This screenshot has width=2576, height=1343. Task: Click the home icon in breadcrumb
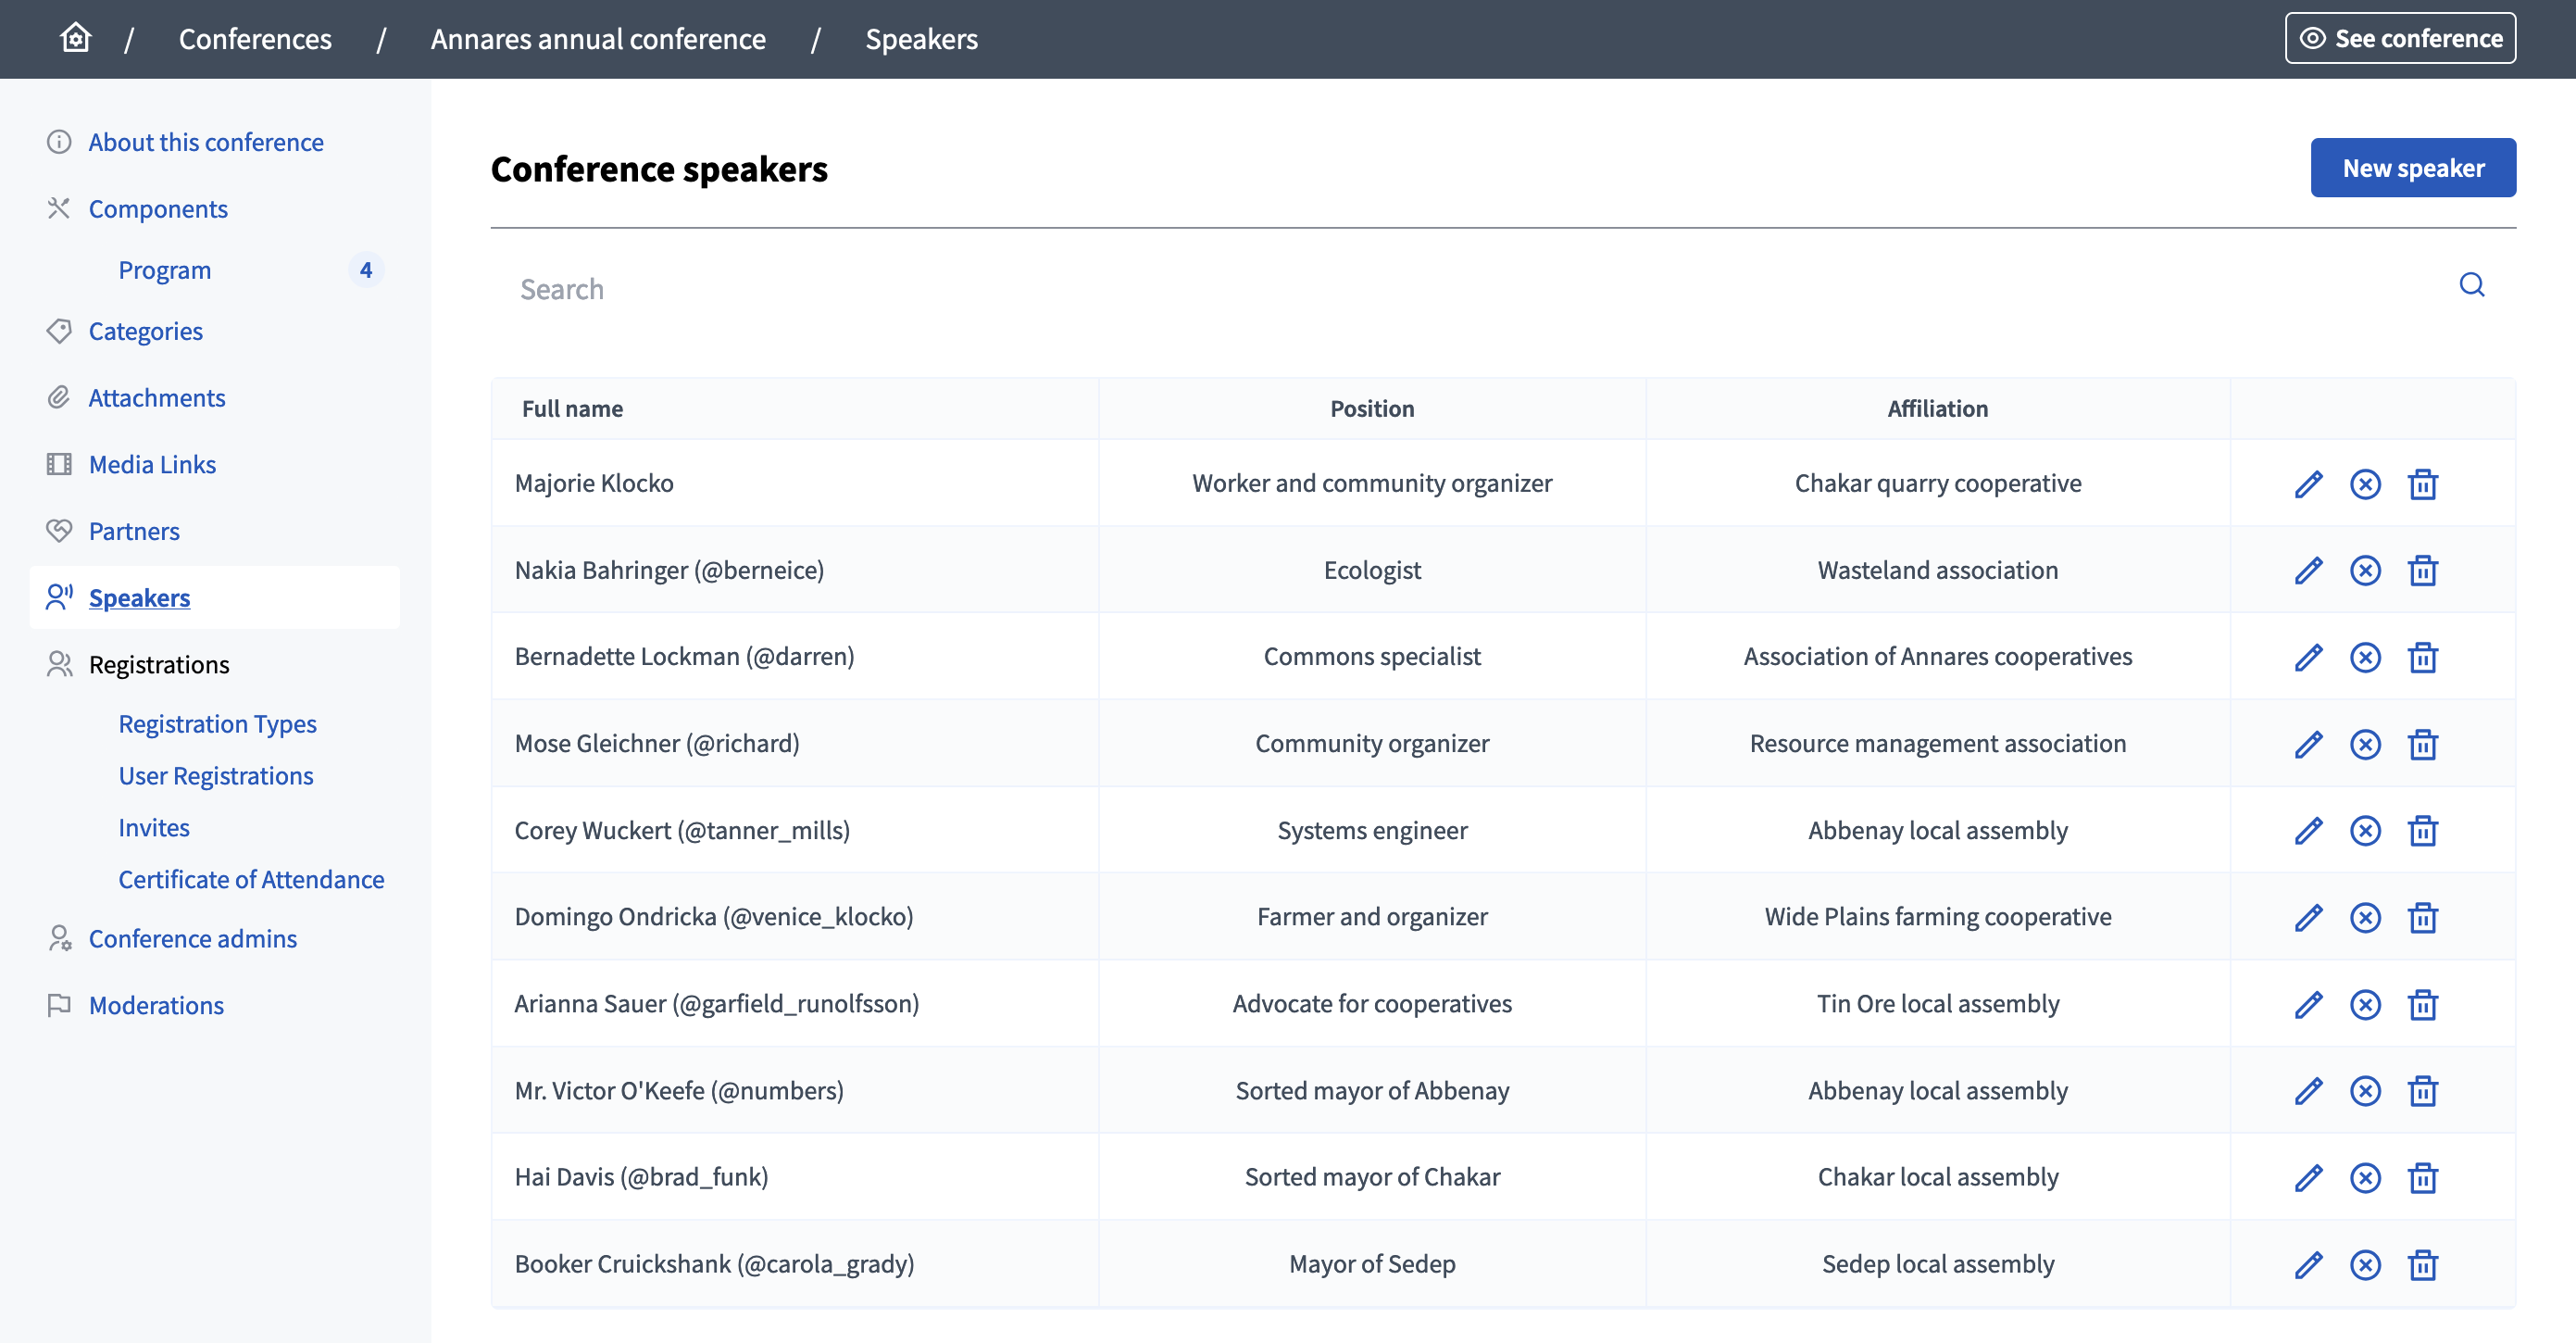75,38
